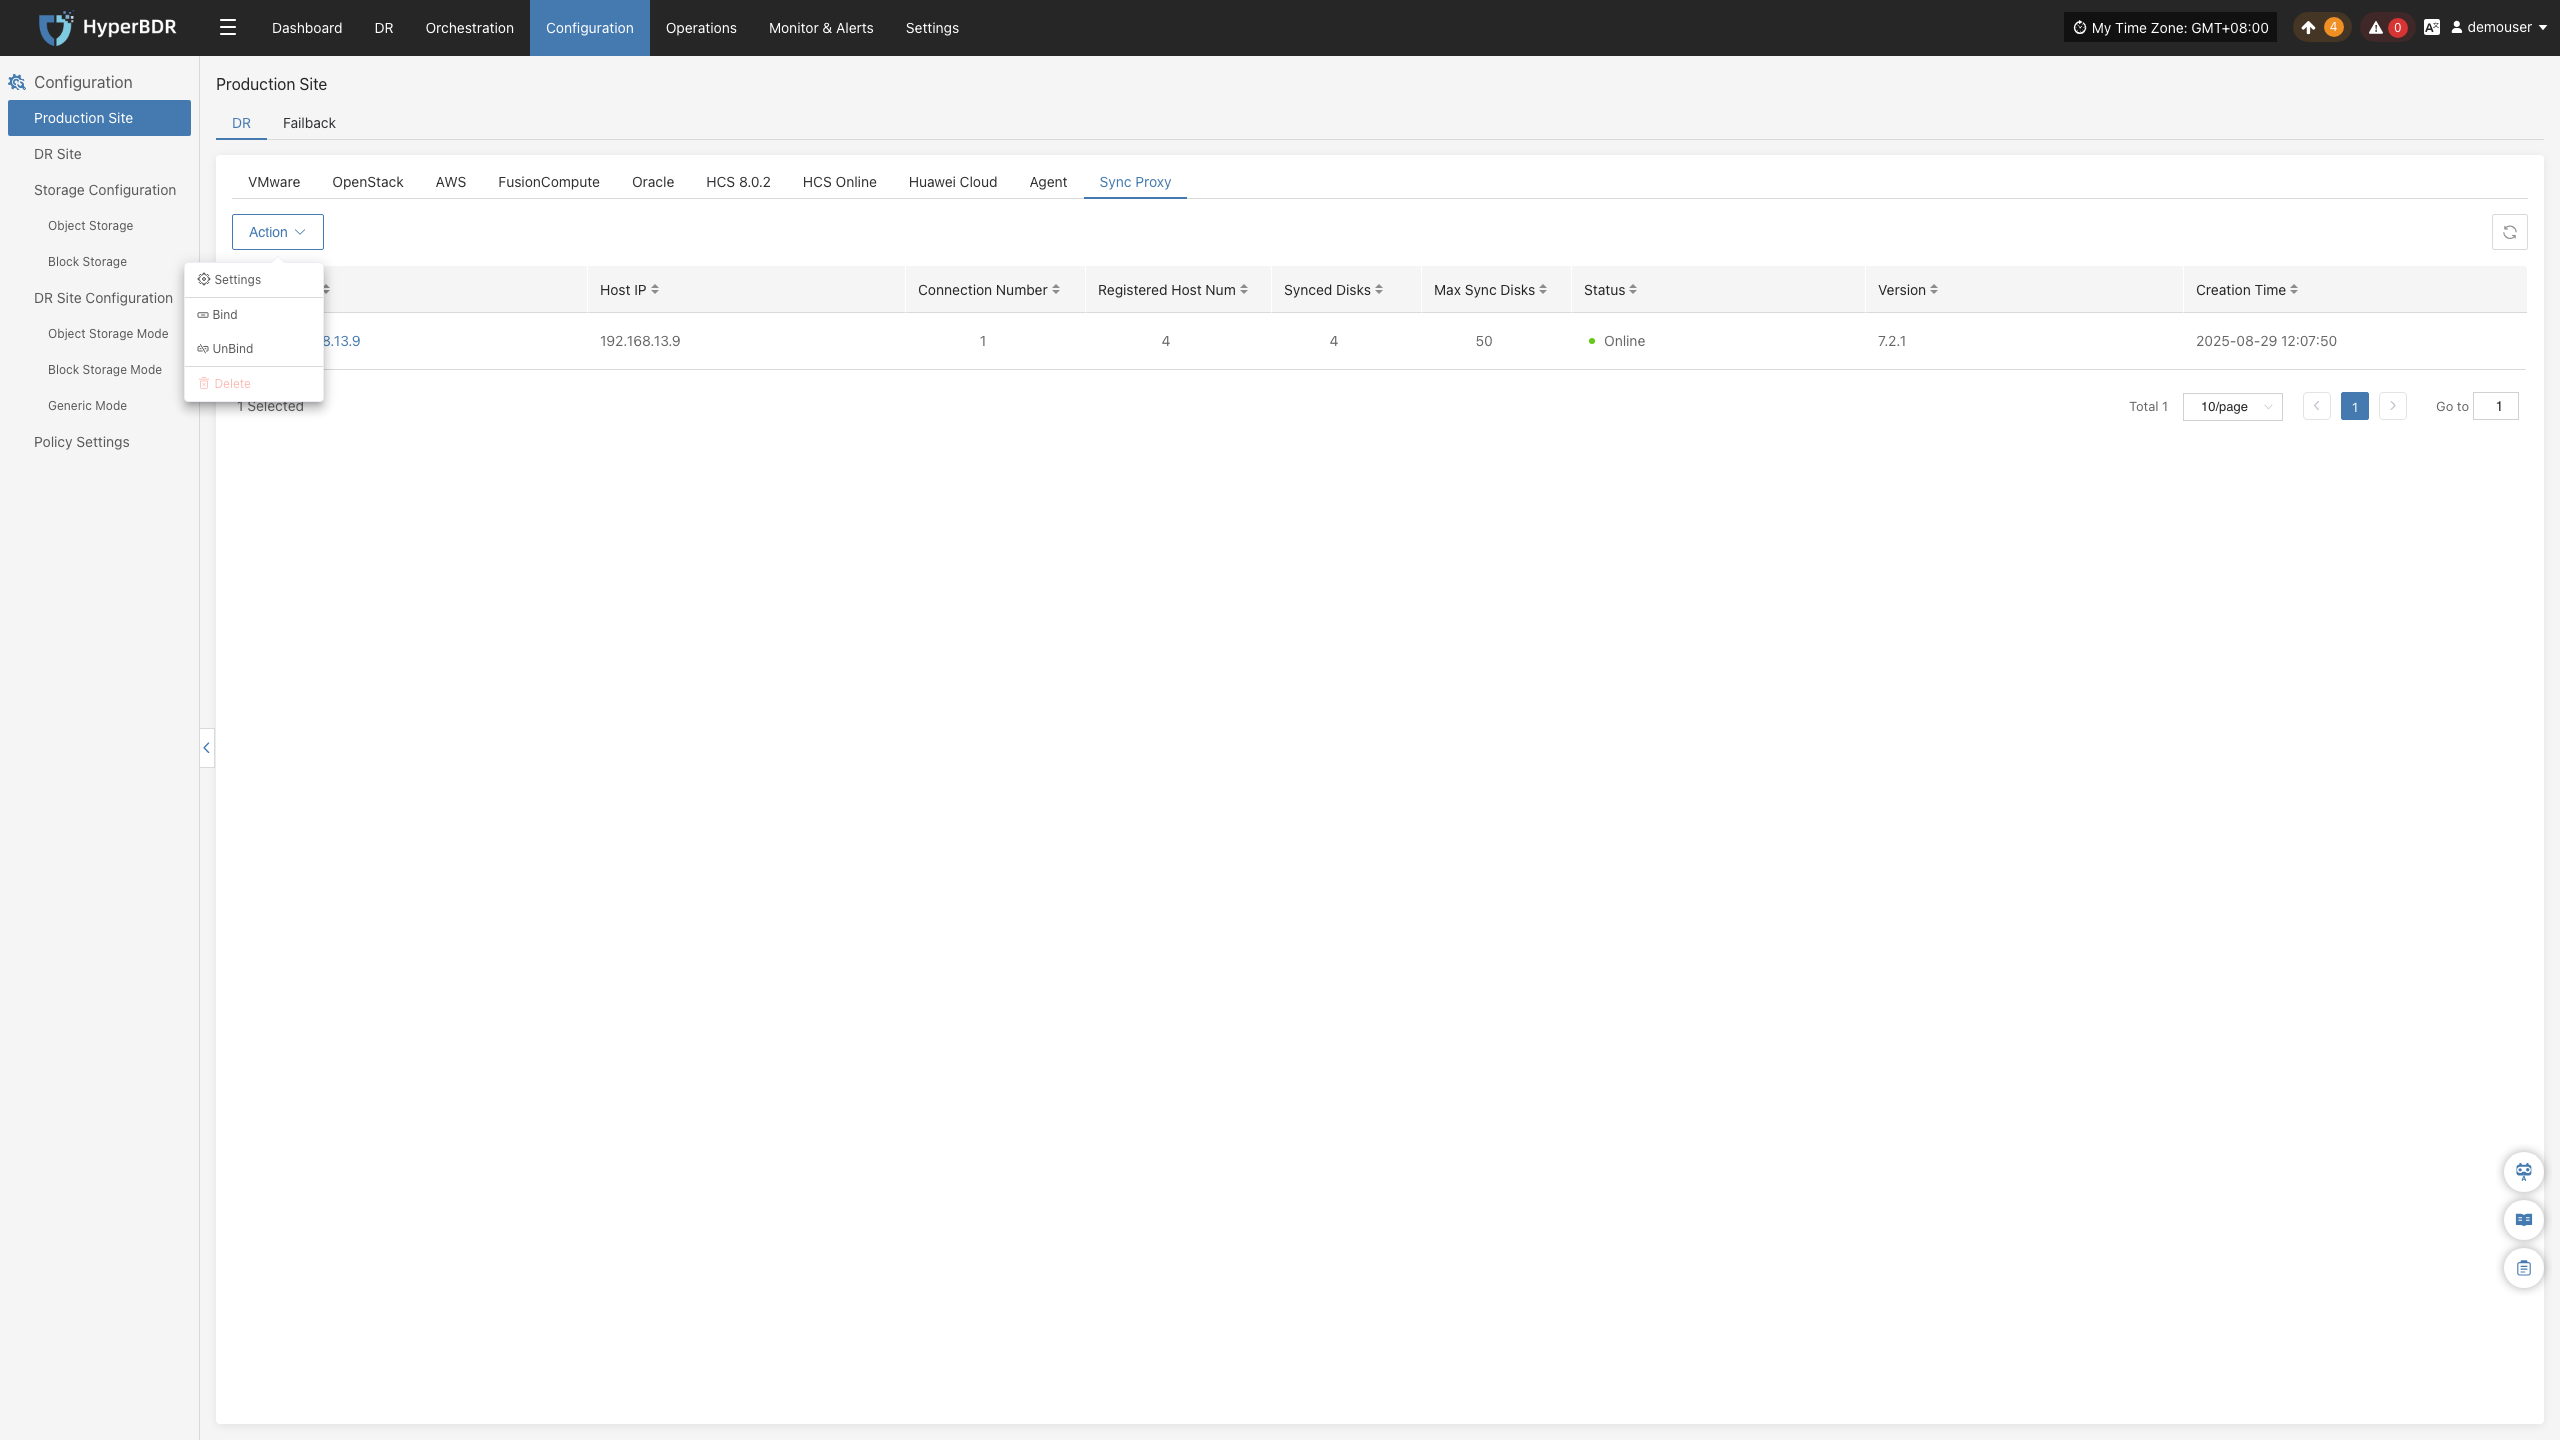The image size is (2560, 1440).
Task: Sort by Creation Time column arrows
Action: tap(2294, 290)
